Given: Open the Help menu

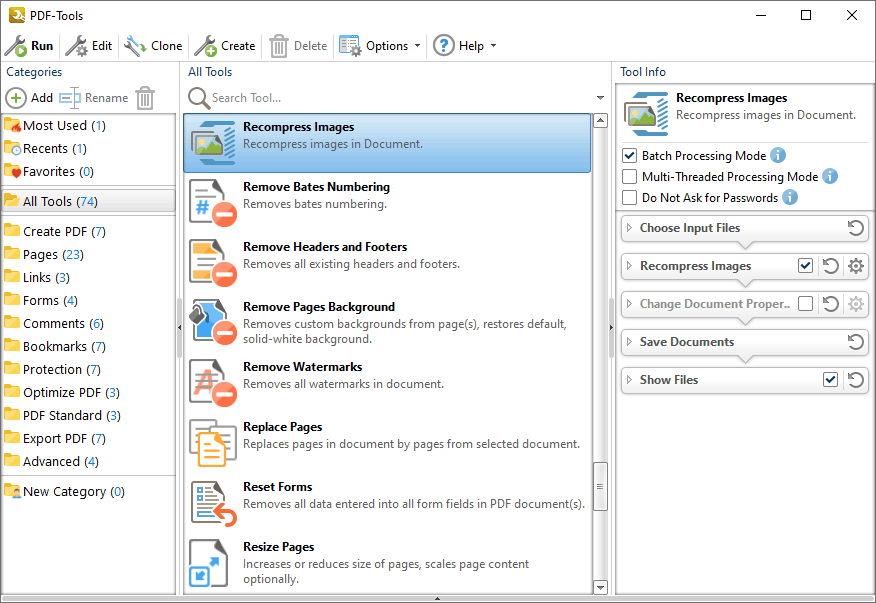Looking at the screenshot, I should click(x=465, y=46).
